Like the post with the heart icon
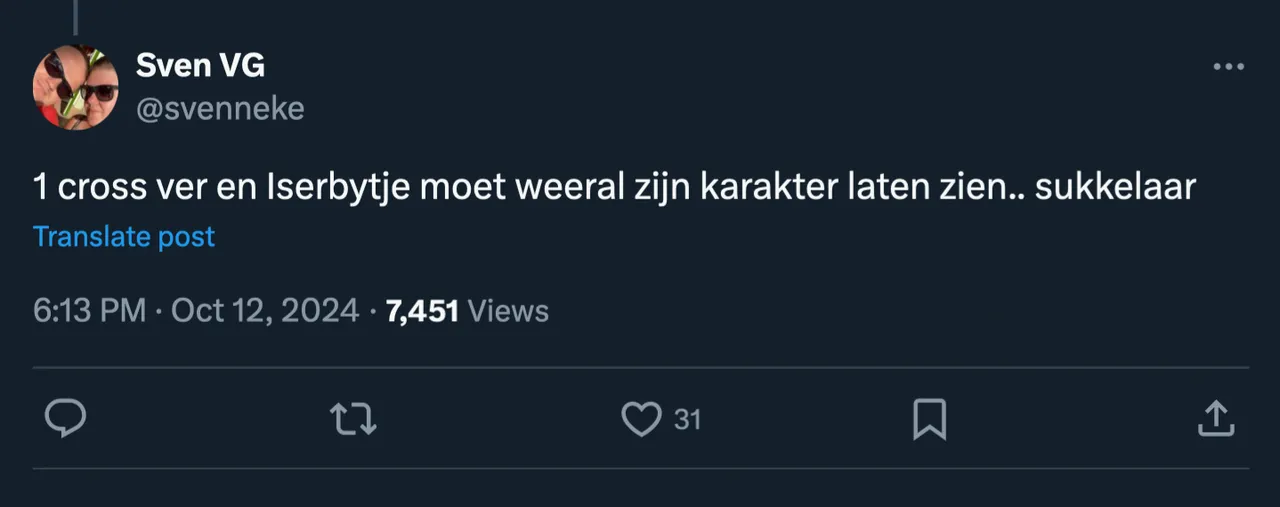The image size is (1280, 507). coord(641,419)
